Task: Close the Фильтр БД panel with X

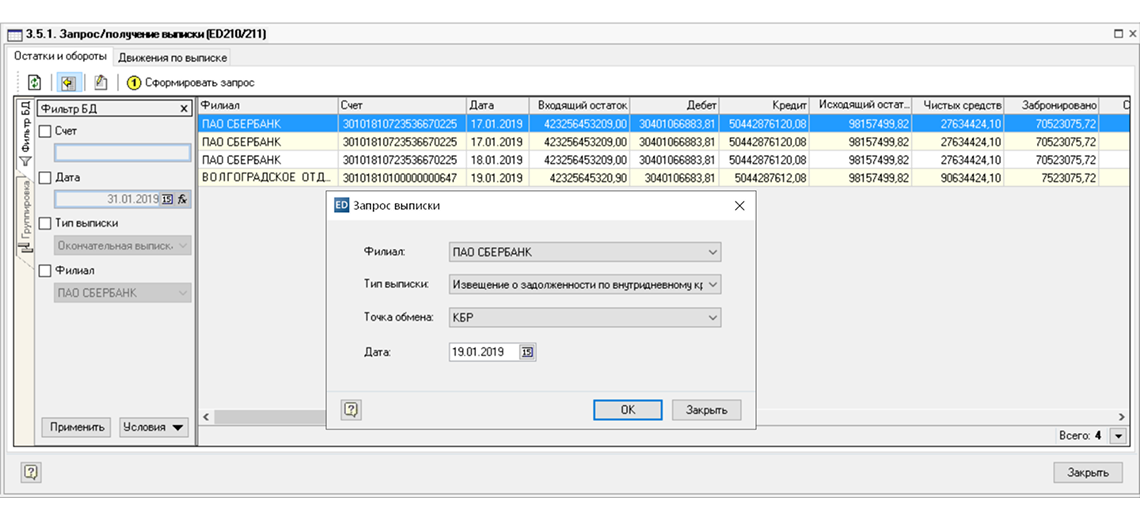Action: [184, 108]
